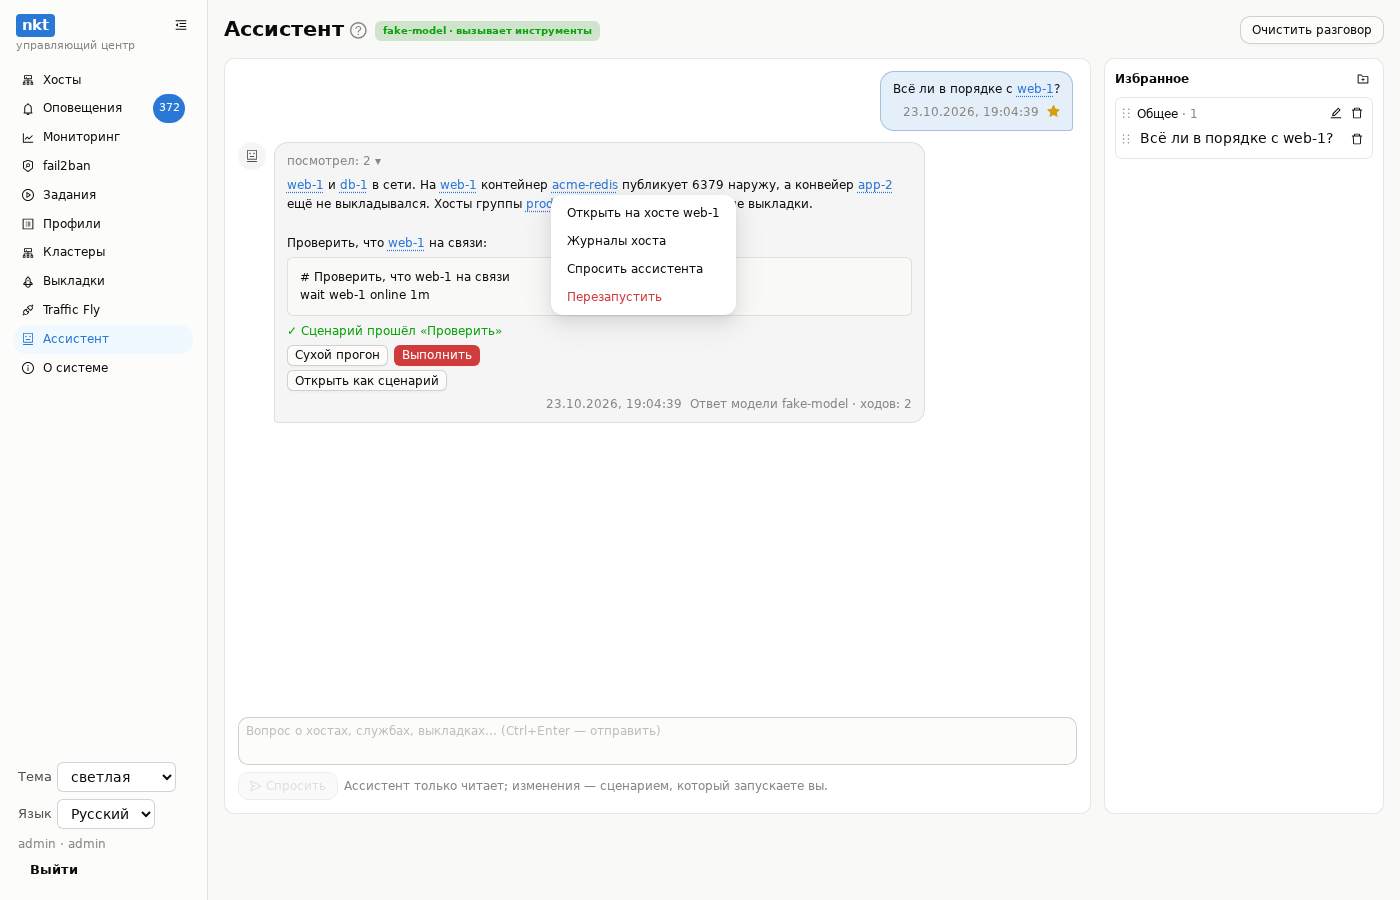Open the Хосты icon in sidebar

coord(28,80)
